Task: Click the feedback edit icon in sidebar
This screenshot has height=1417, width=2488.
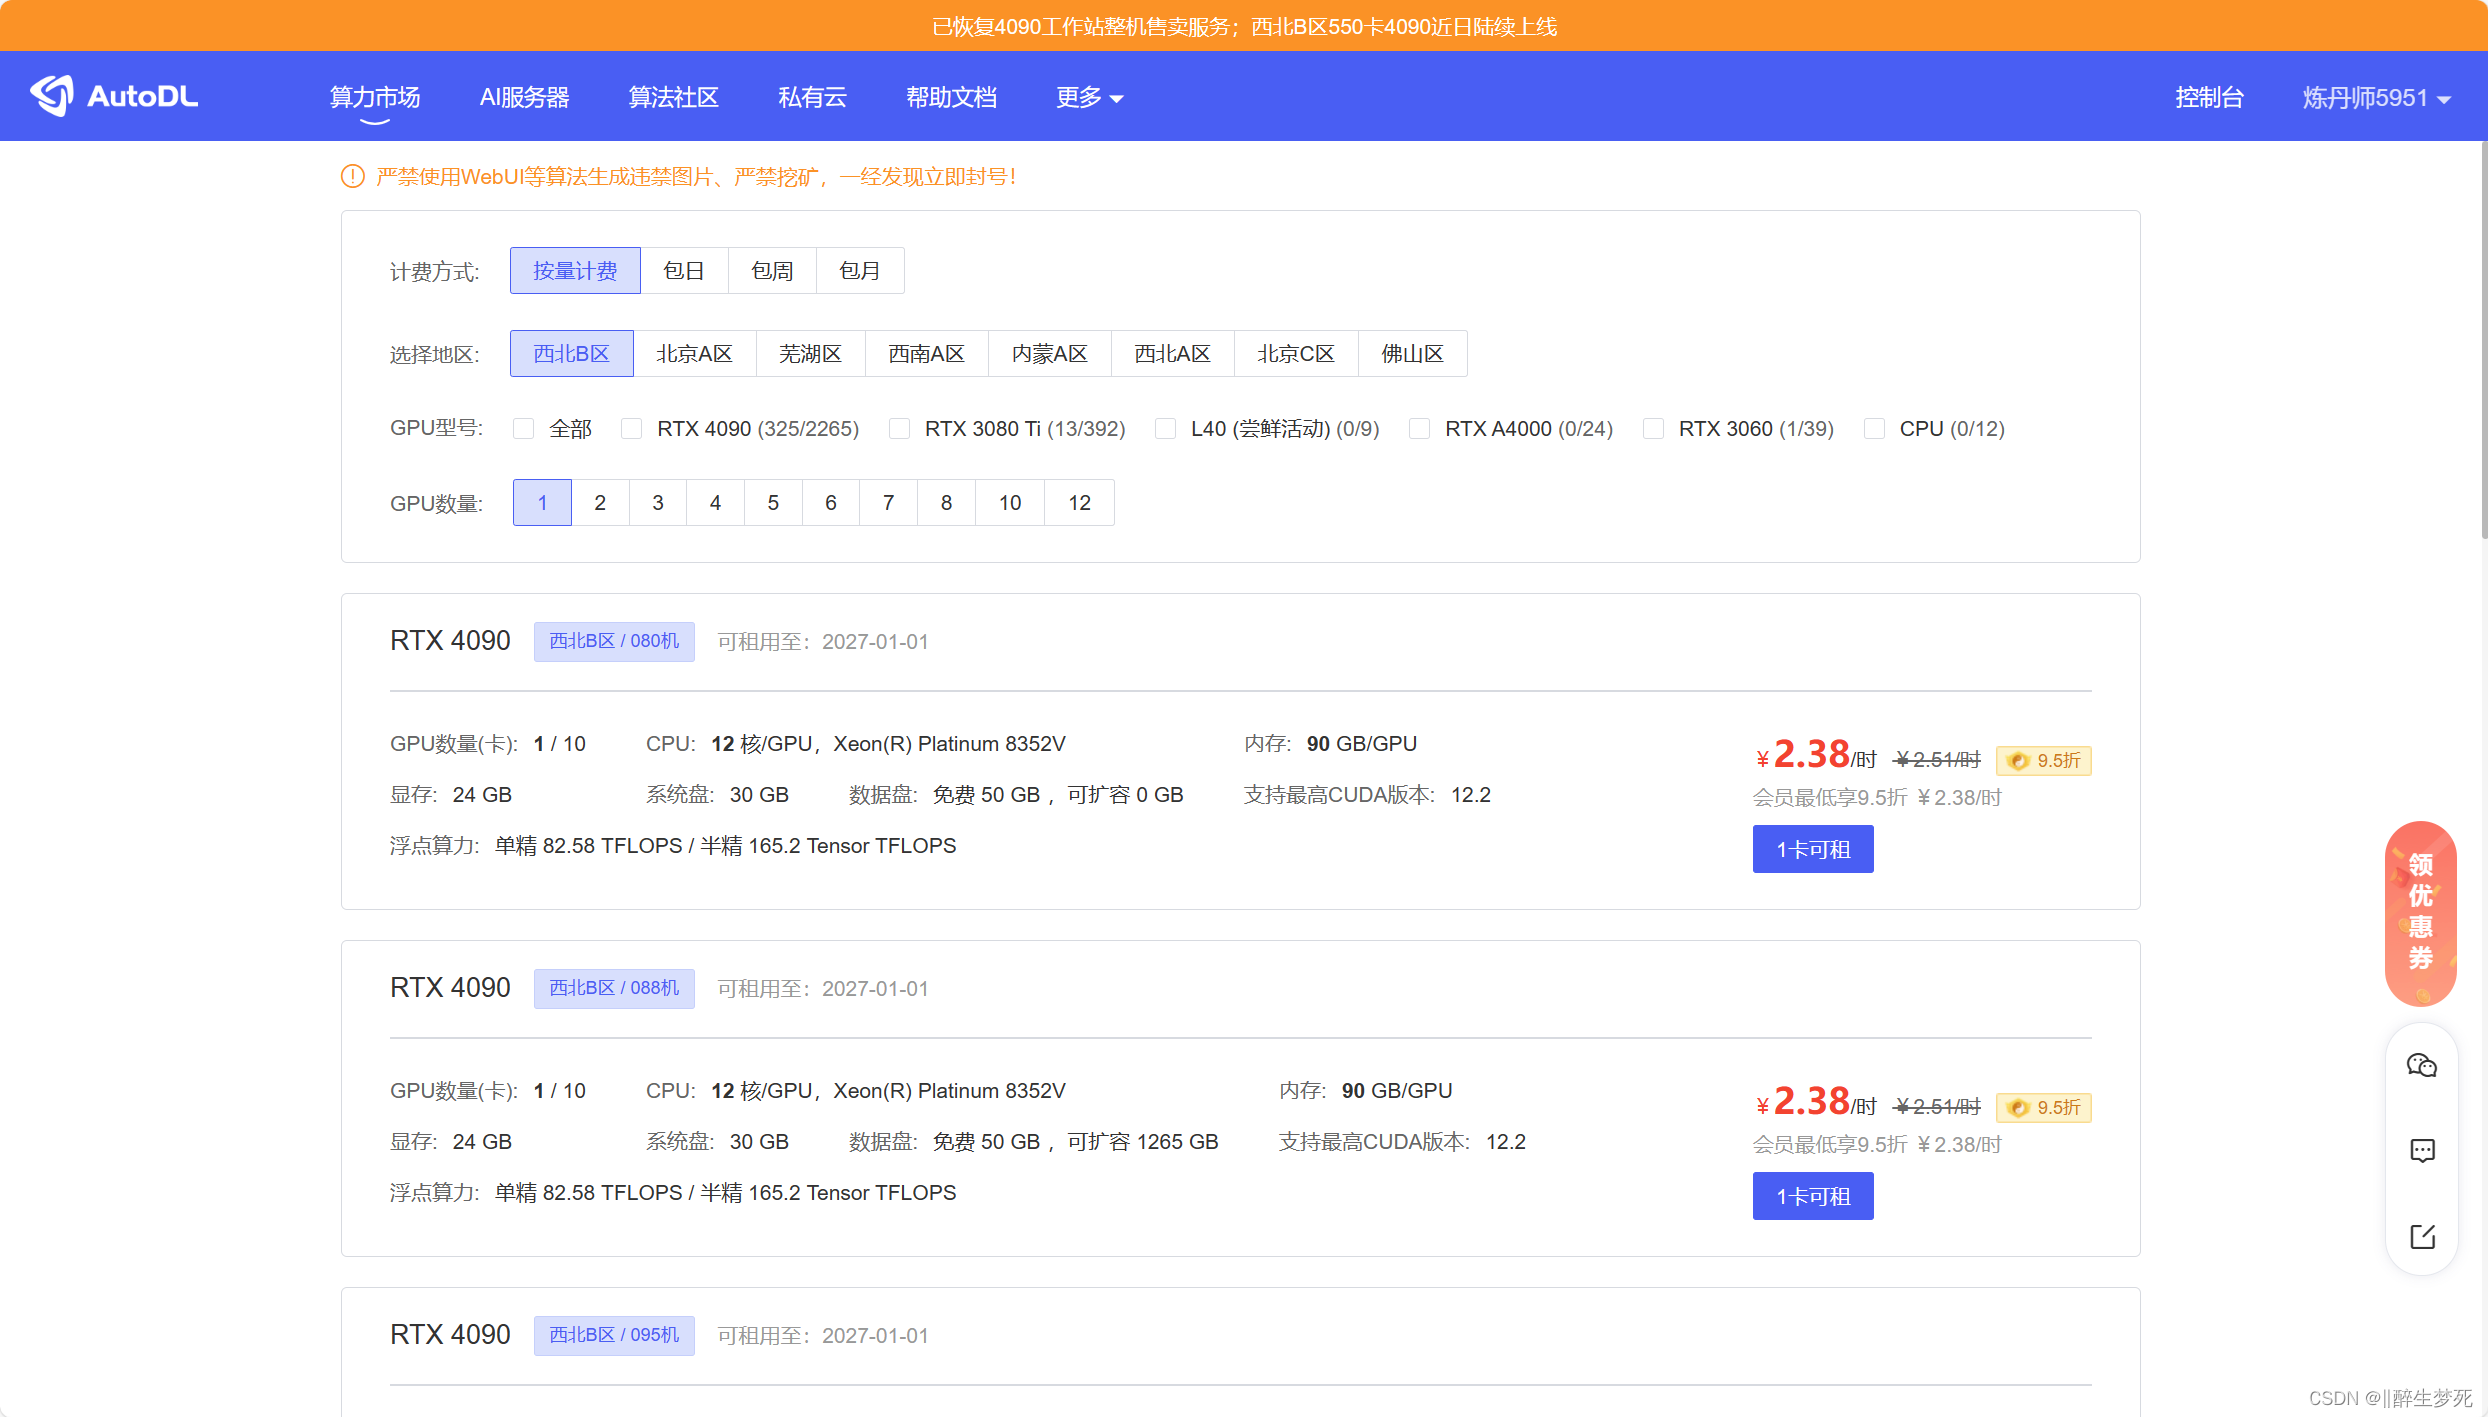Action: tap(2422, 1237)
